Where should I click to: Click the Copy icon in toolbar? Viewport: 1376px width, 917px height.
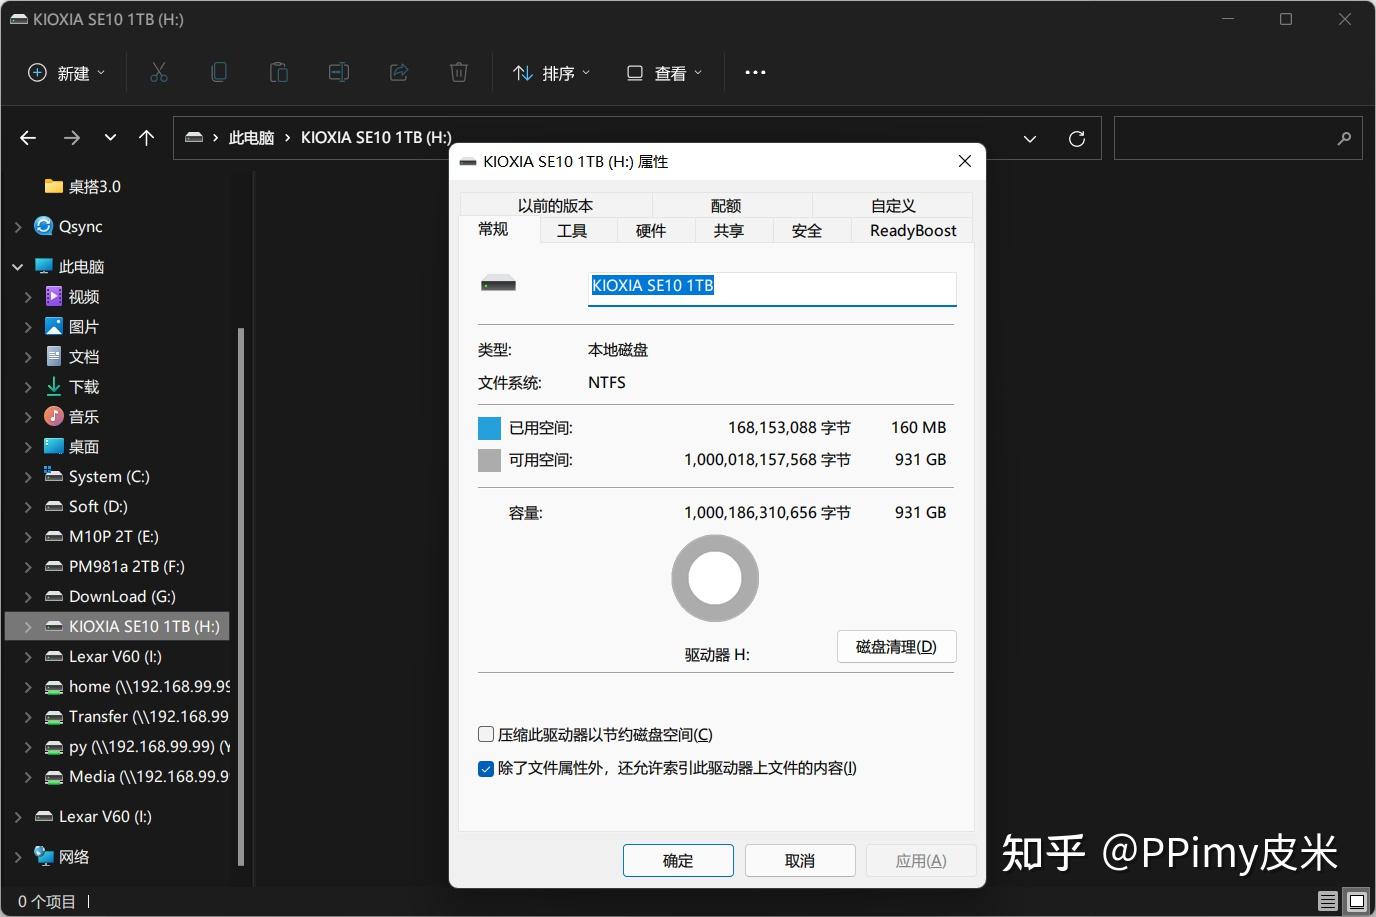point(219,72)
